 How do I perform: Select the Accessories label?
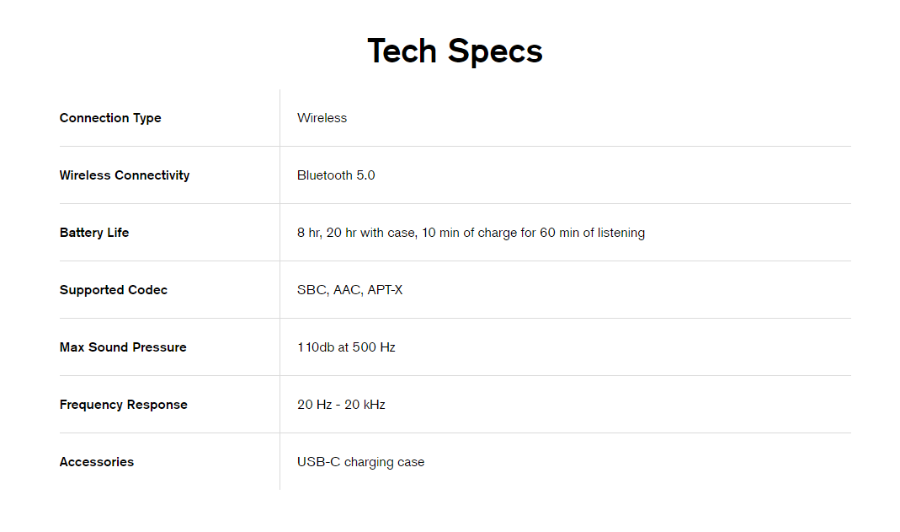click(x=96, y=462)
